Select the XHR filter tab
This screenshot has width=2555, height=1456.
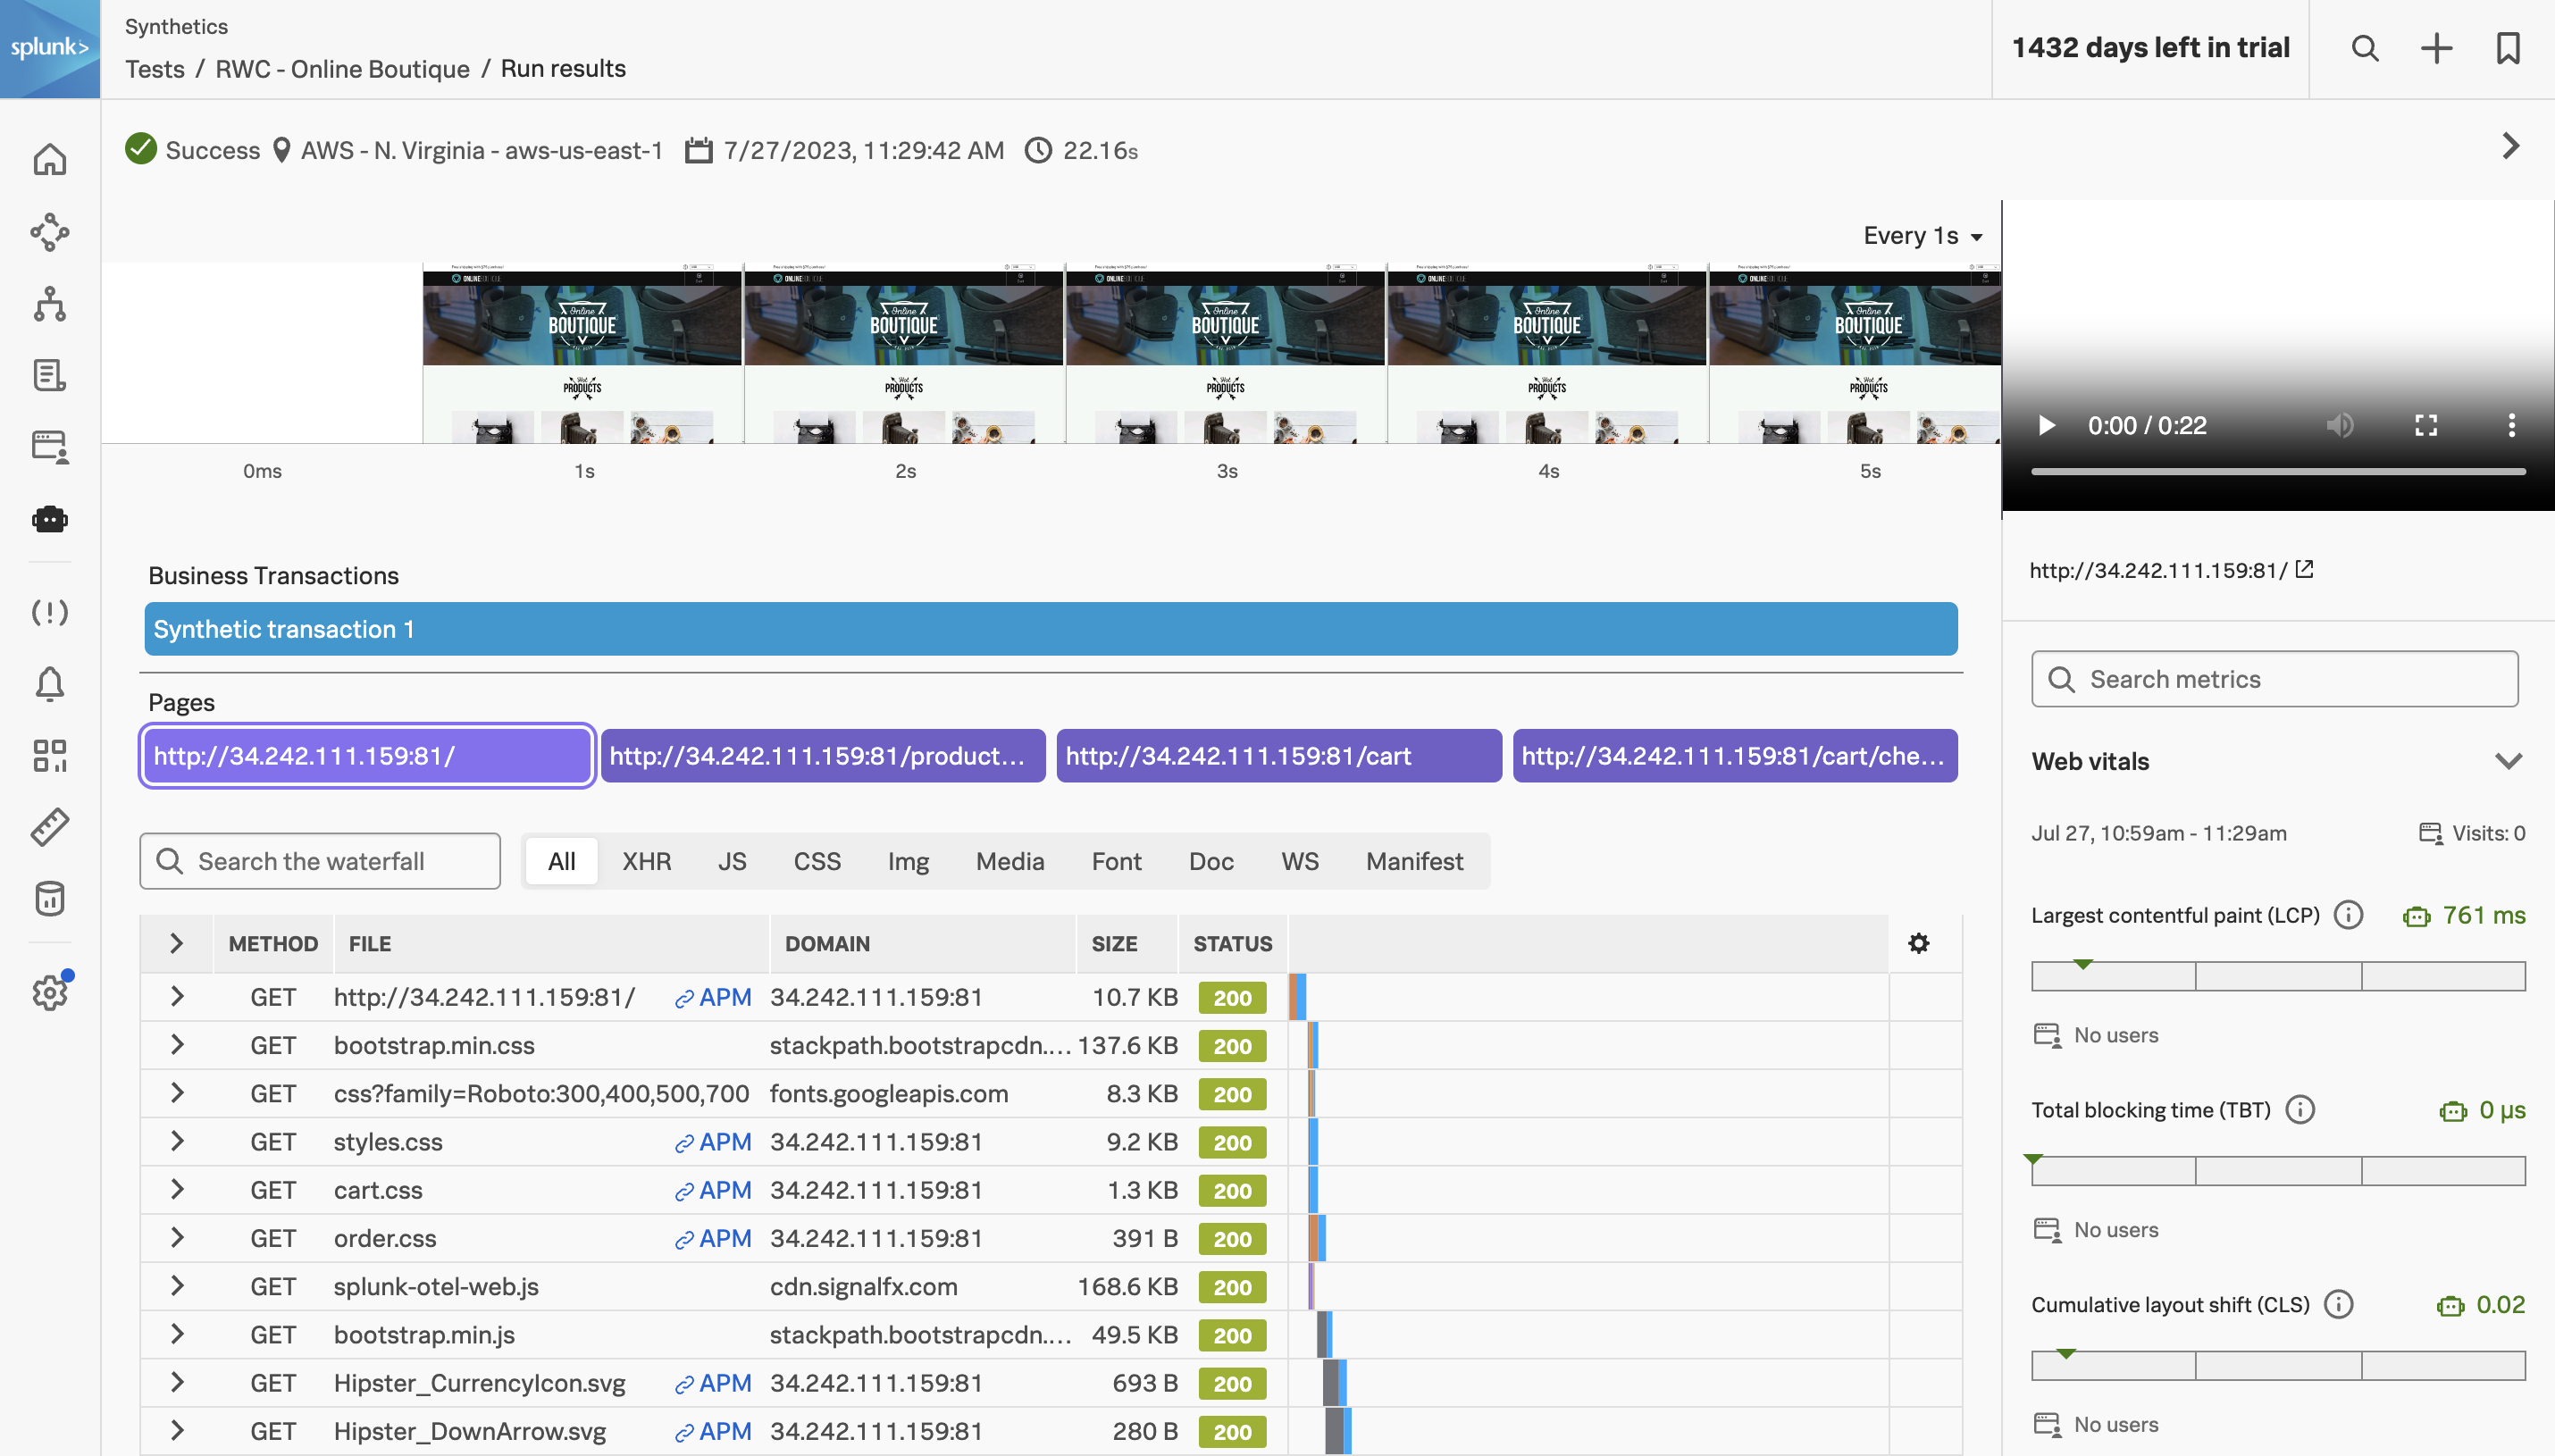pos(646,861)
